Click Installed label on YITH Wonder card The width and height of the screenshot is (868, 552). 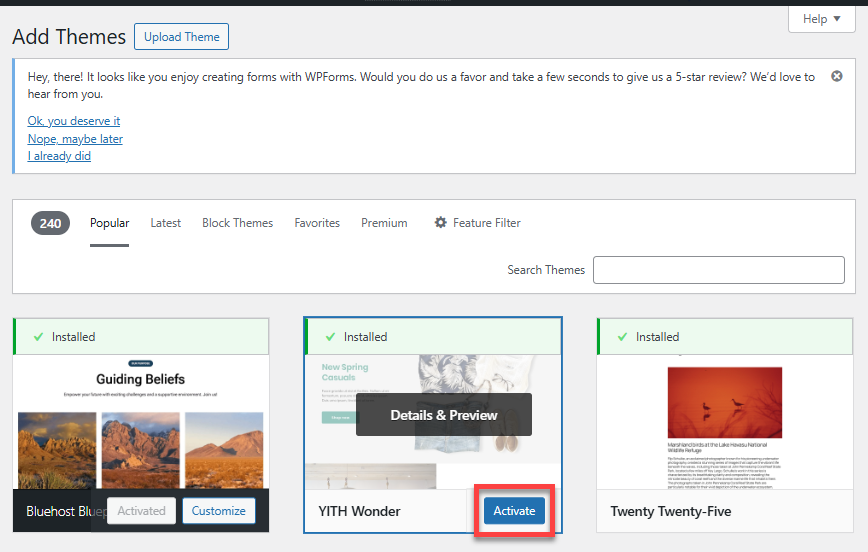[365, 337]
